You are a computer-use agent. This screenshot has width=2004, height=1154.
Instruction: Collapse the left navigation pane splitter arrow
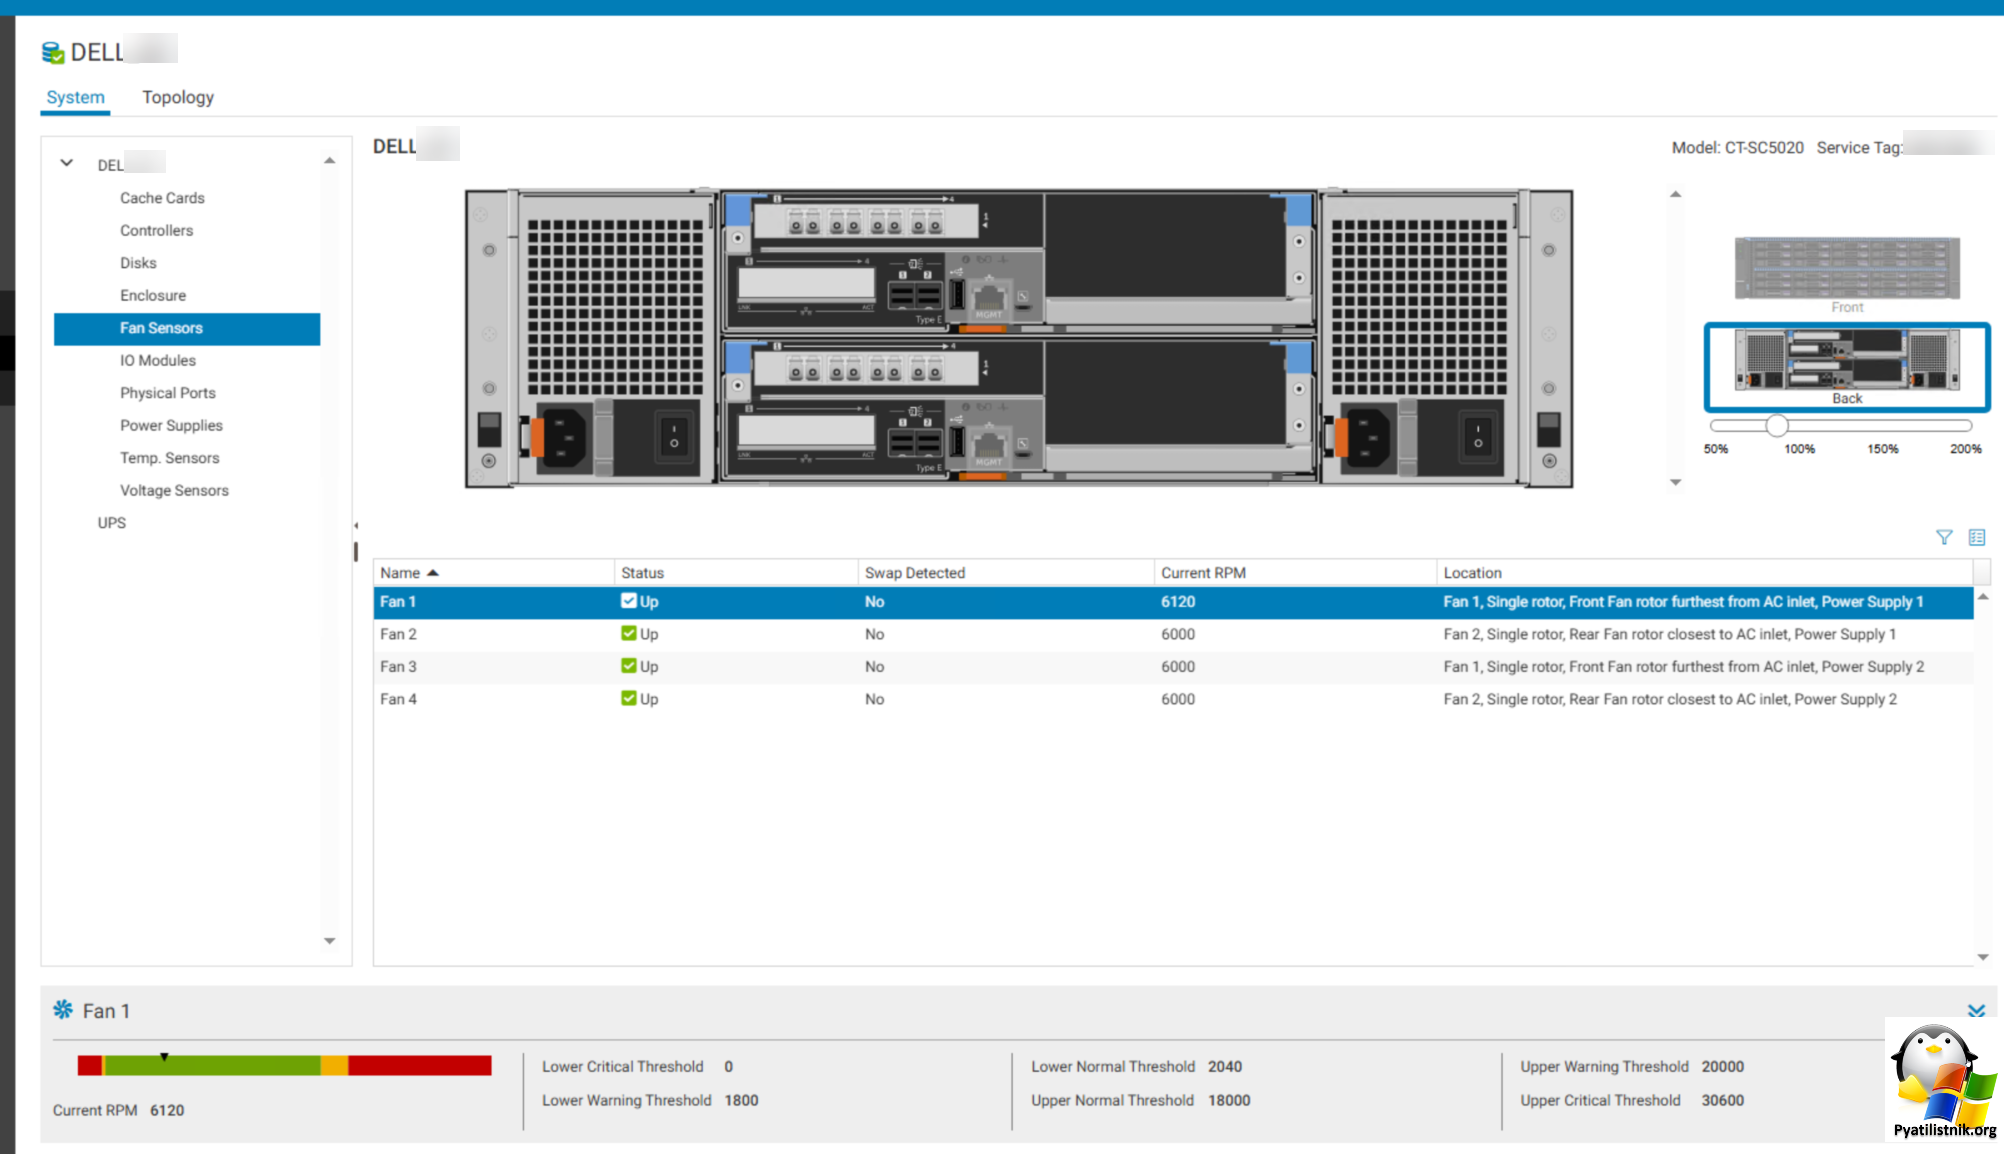(x=356, y=525)
